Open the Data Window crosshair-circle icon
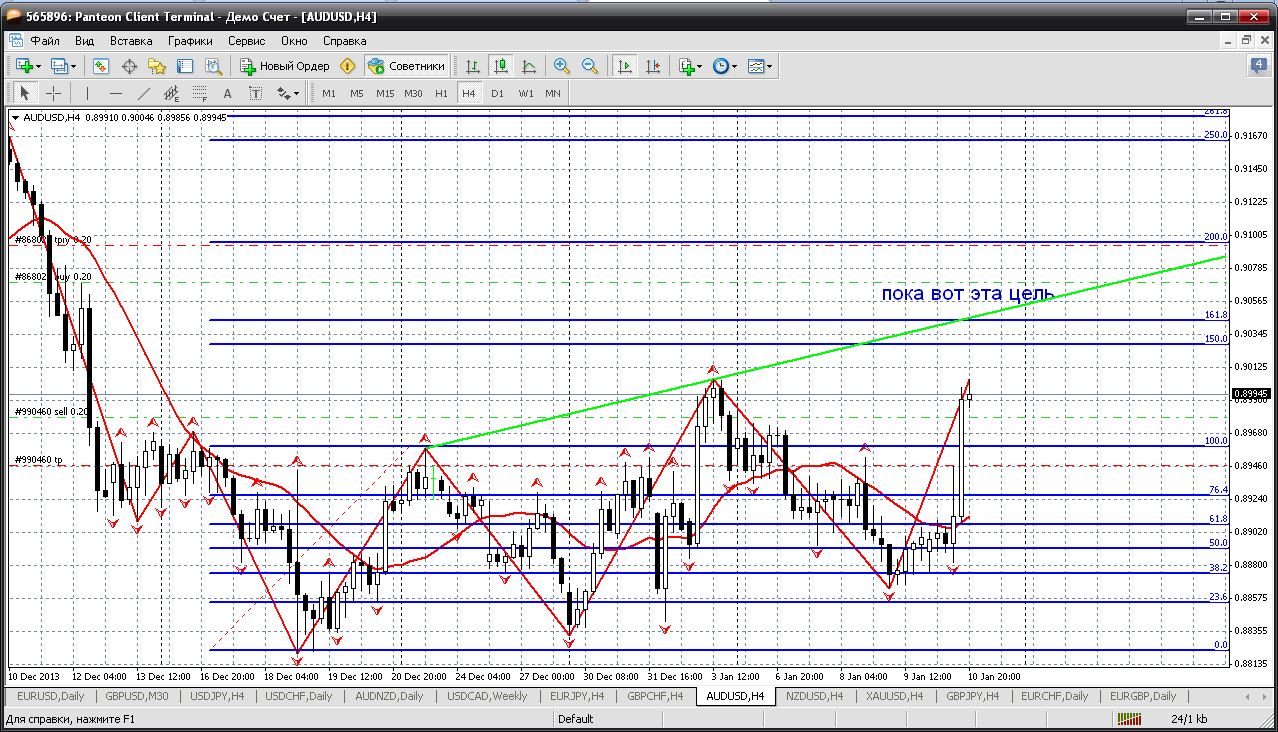 pyautogui.click(x=129, y=66)
